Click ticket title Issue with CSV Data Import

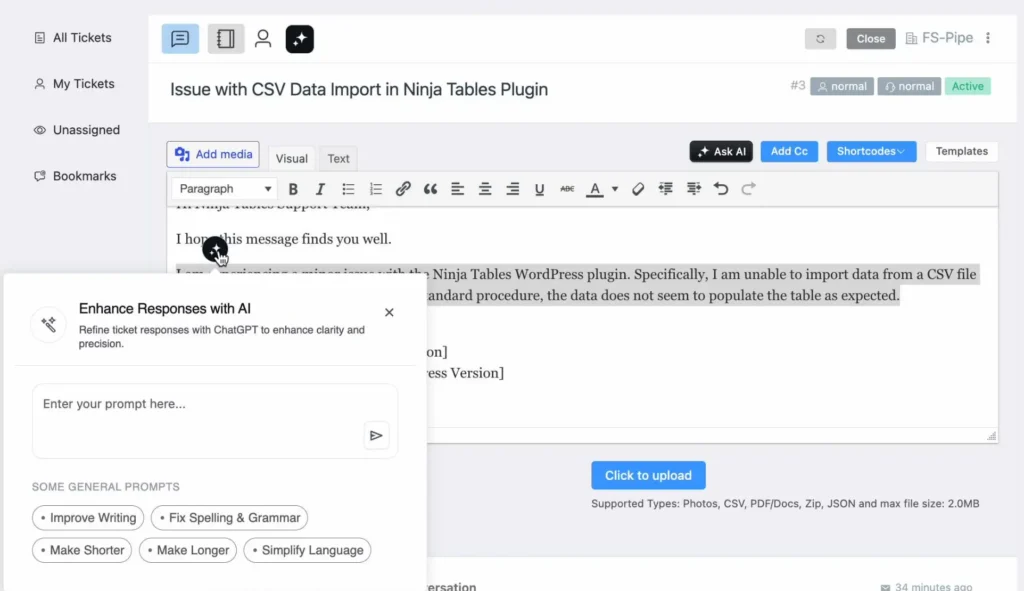359,89
